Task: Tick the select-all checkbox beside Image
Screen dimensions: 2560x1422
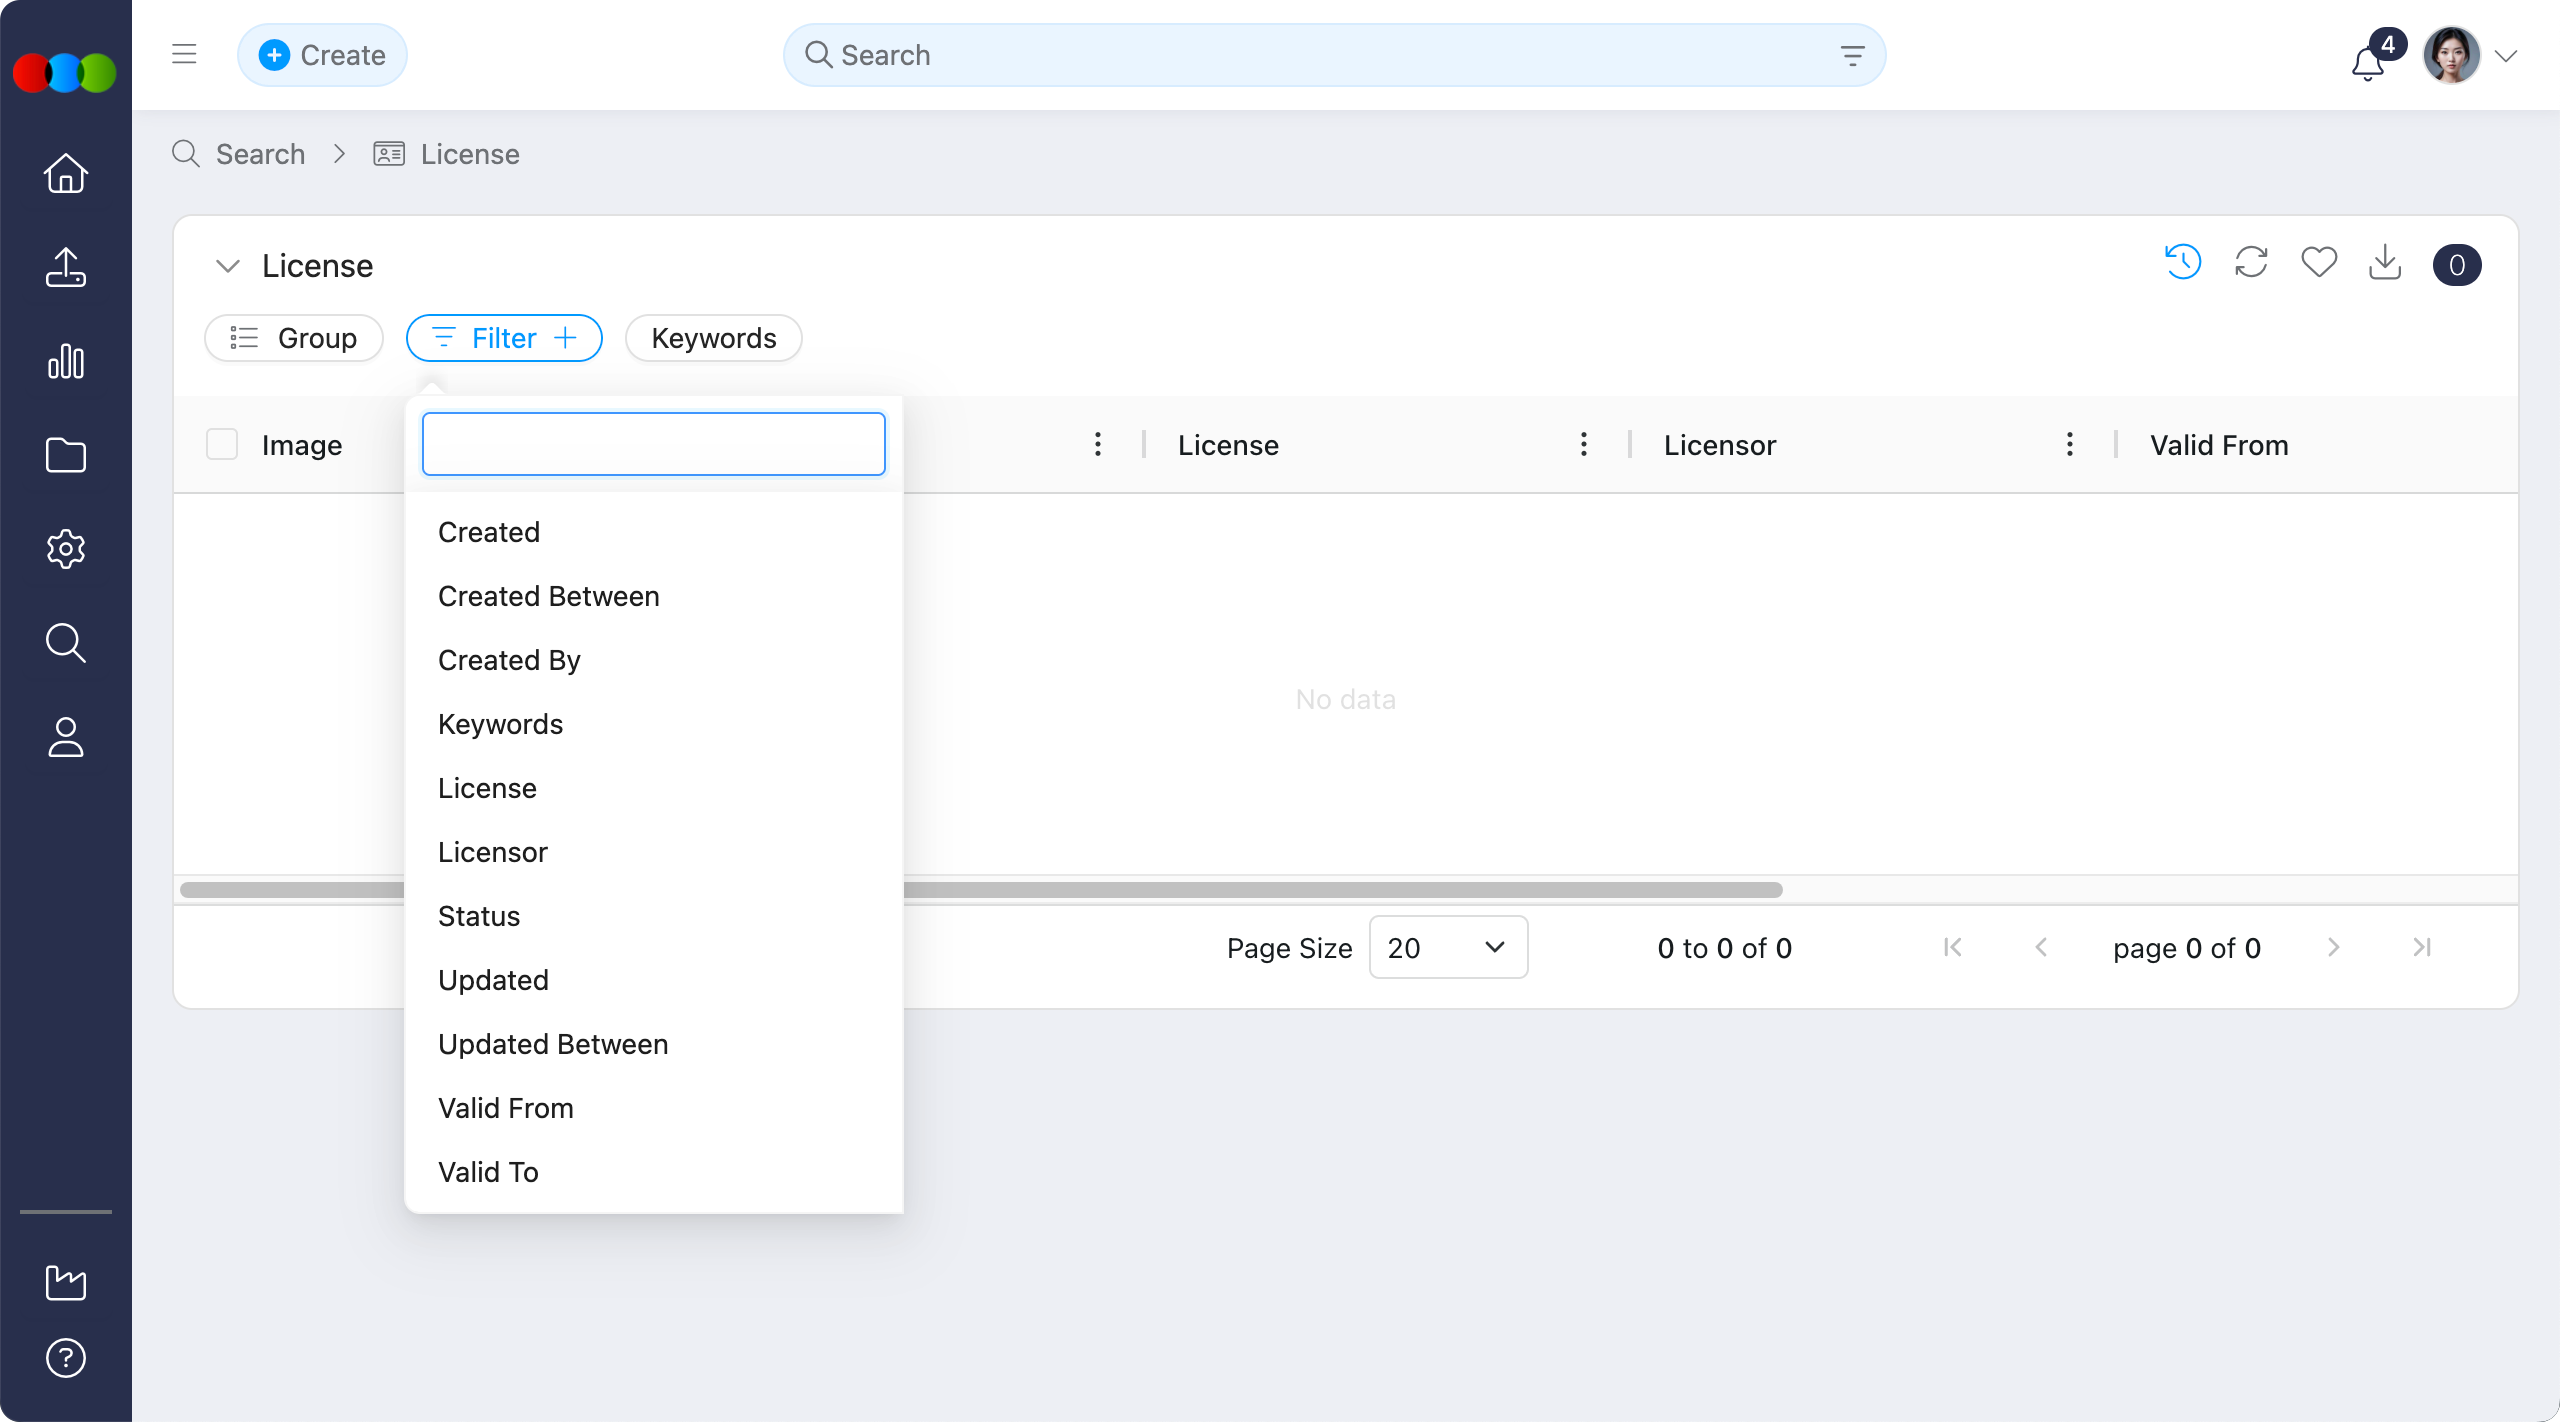Action: coord(222,444)
